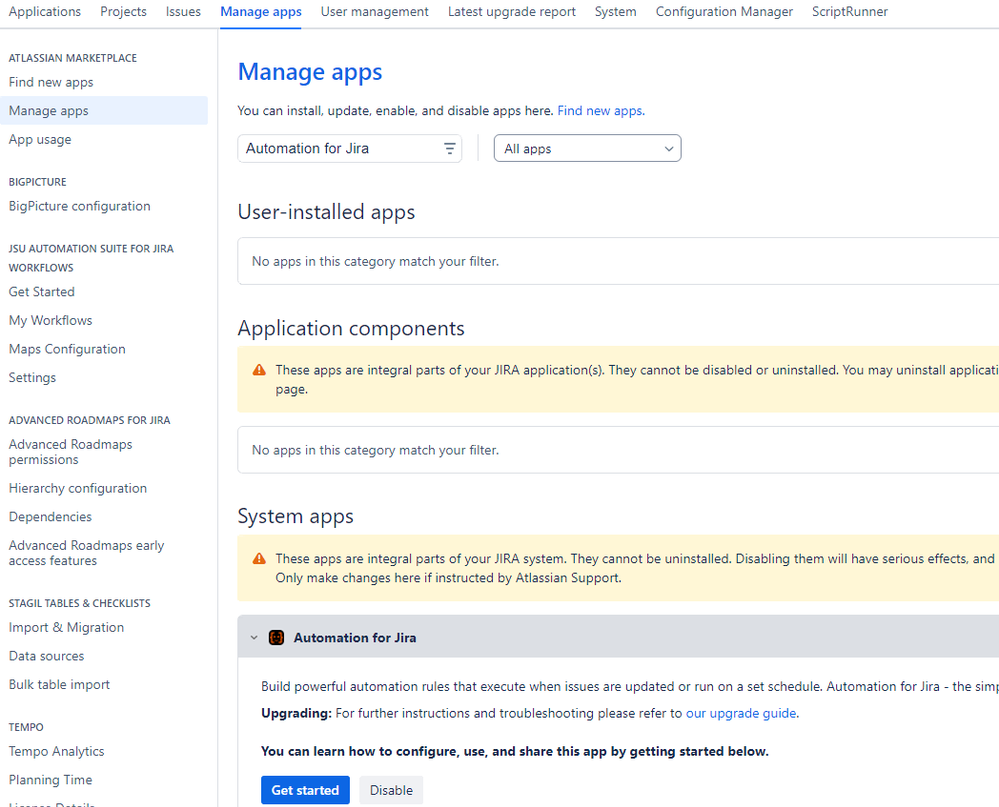Open the All apps dropdown
999x807 pixels.
pos(587,148)
